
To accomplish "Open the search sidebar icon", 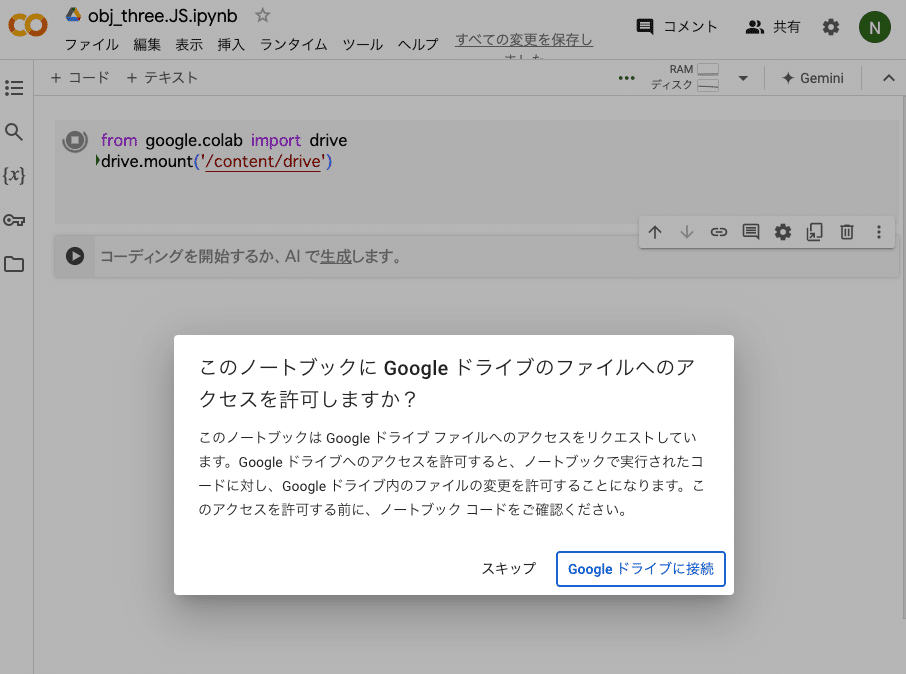I will point(14,132).
